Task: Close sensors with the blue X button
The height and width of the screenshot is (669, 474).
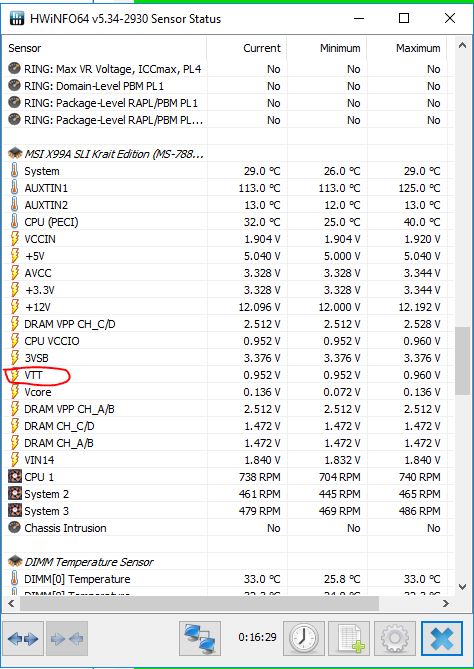Action: (x=442, y=638)
